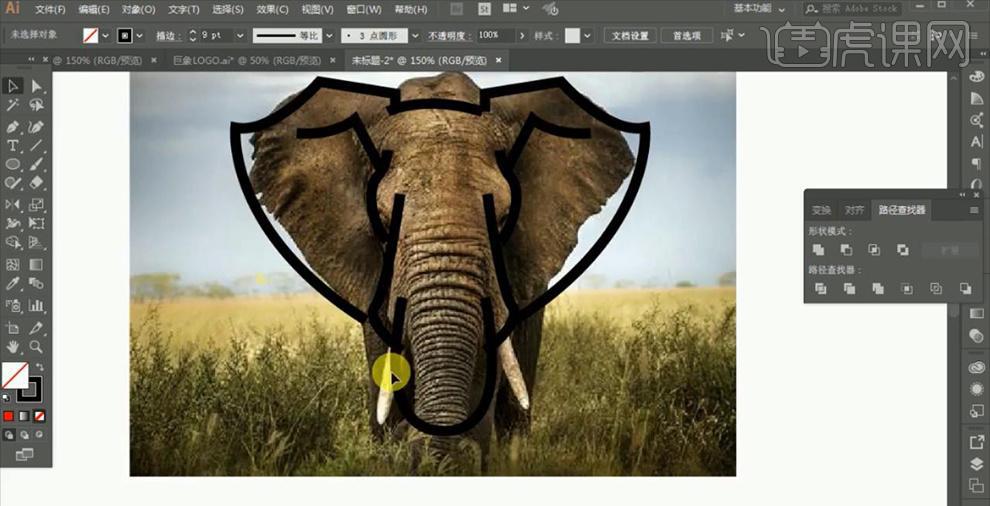Click Merge in Pathfinder panel
Viewport: 990px width, 506px height.
pyautogui.click(x=878, y=289)
